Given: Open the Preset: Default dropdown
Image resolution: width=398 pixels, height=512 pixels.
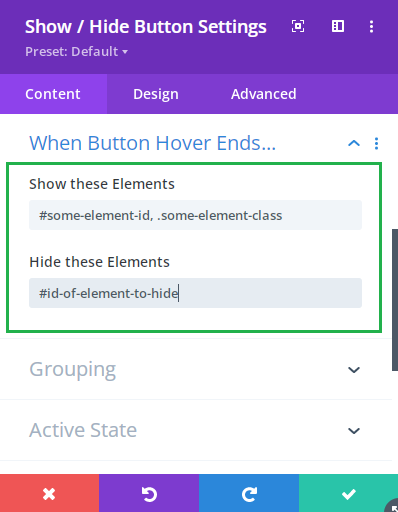Looking at the screenshot, I should pos(77,52).
